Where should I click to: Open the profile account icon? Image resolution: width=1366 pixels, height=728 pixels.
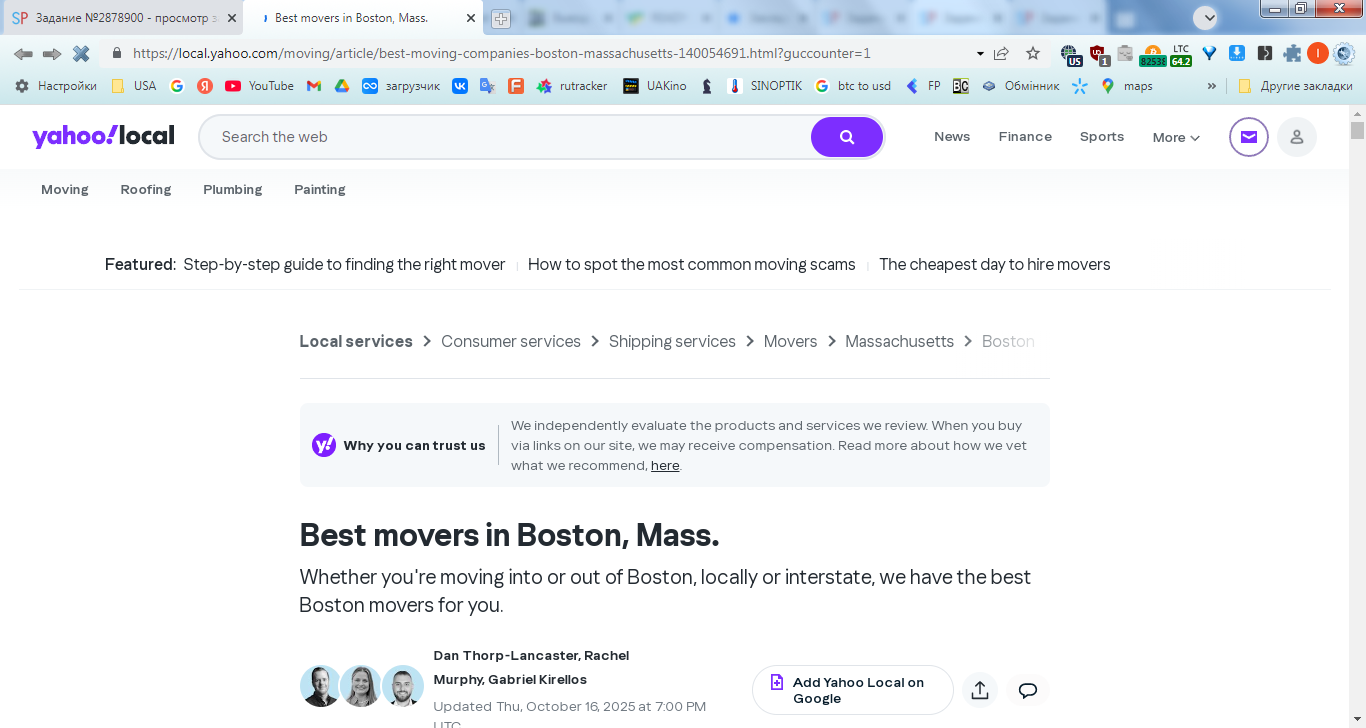(x=1297, y=137)
